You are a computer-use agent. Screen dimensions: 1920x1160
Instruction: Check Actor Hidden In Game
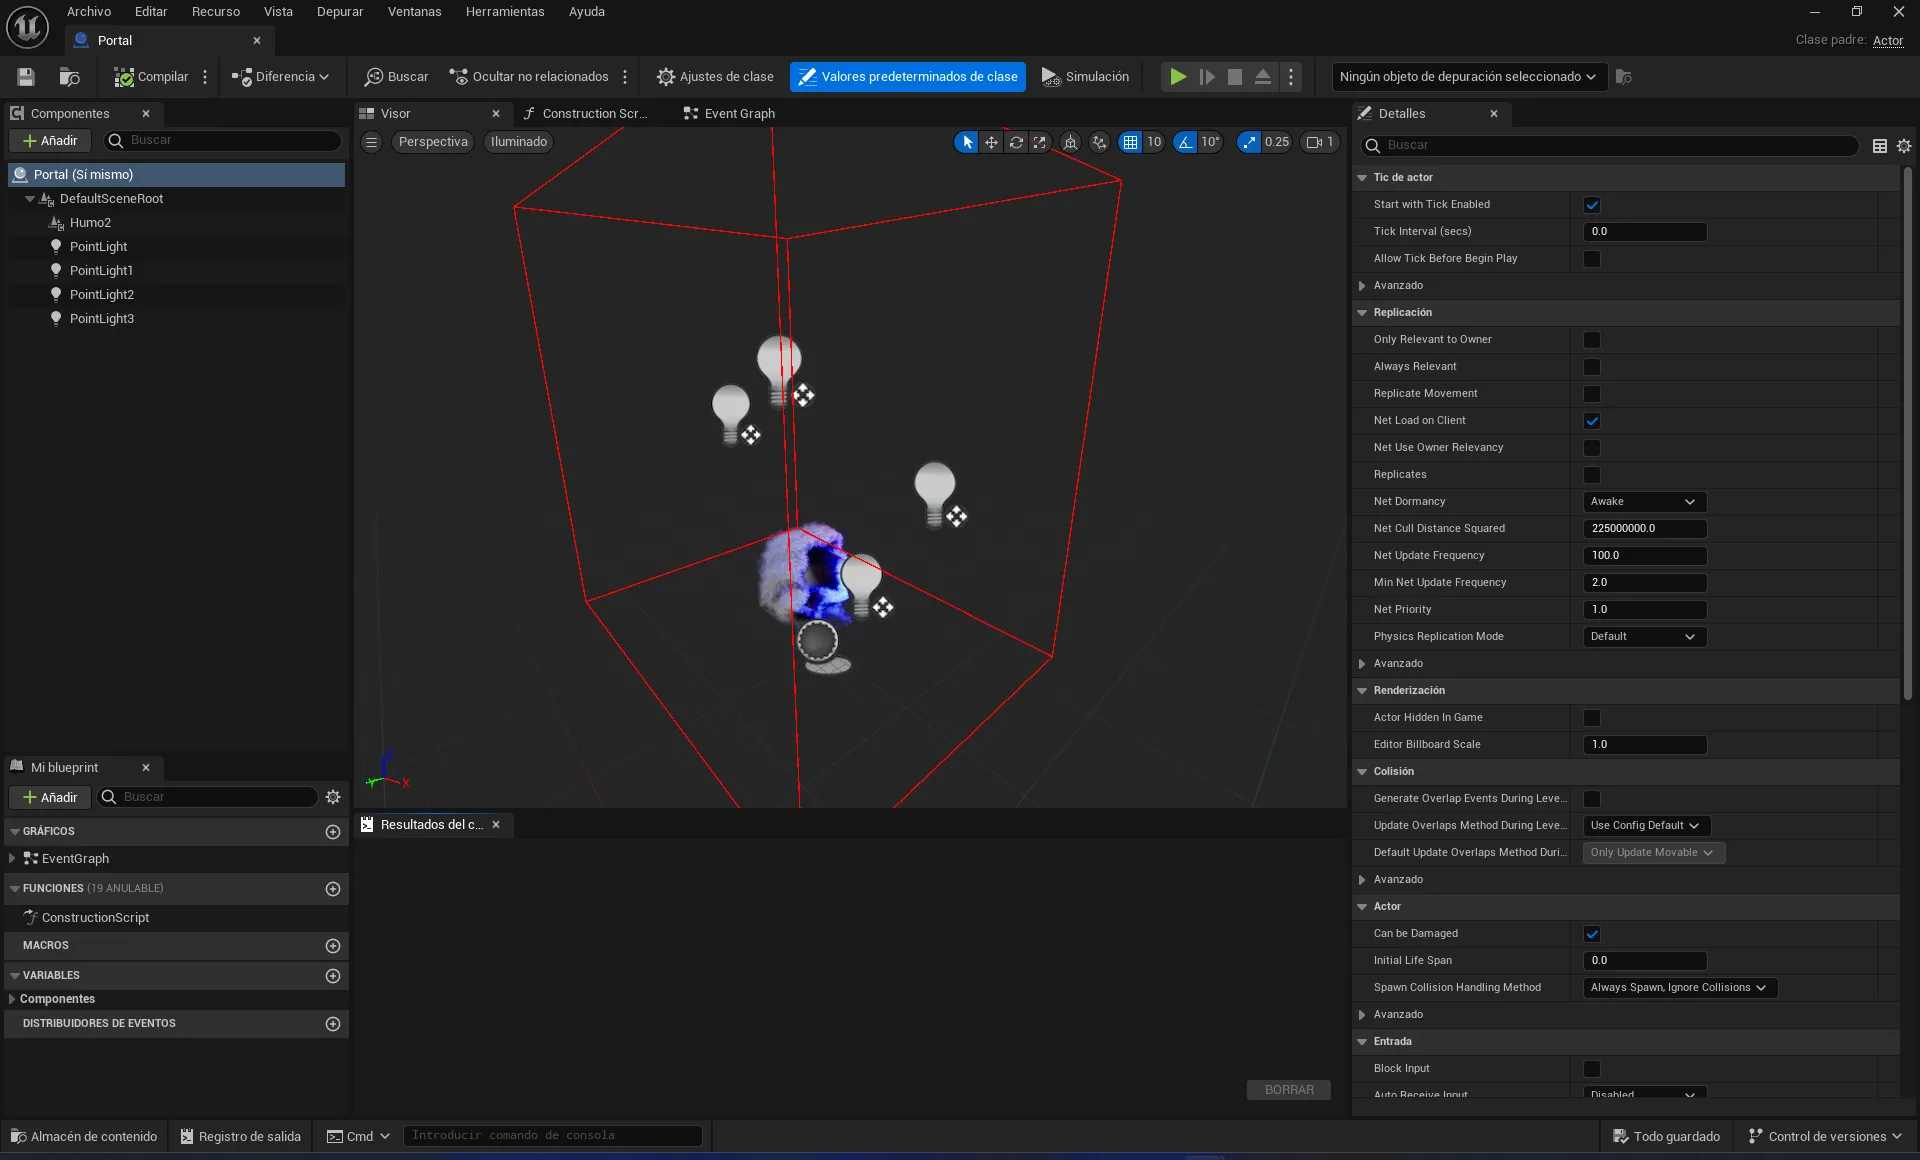click(x=1592, y=718)
